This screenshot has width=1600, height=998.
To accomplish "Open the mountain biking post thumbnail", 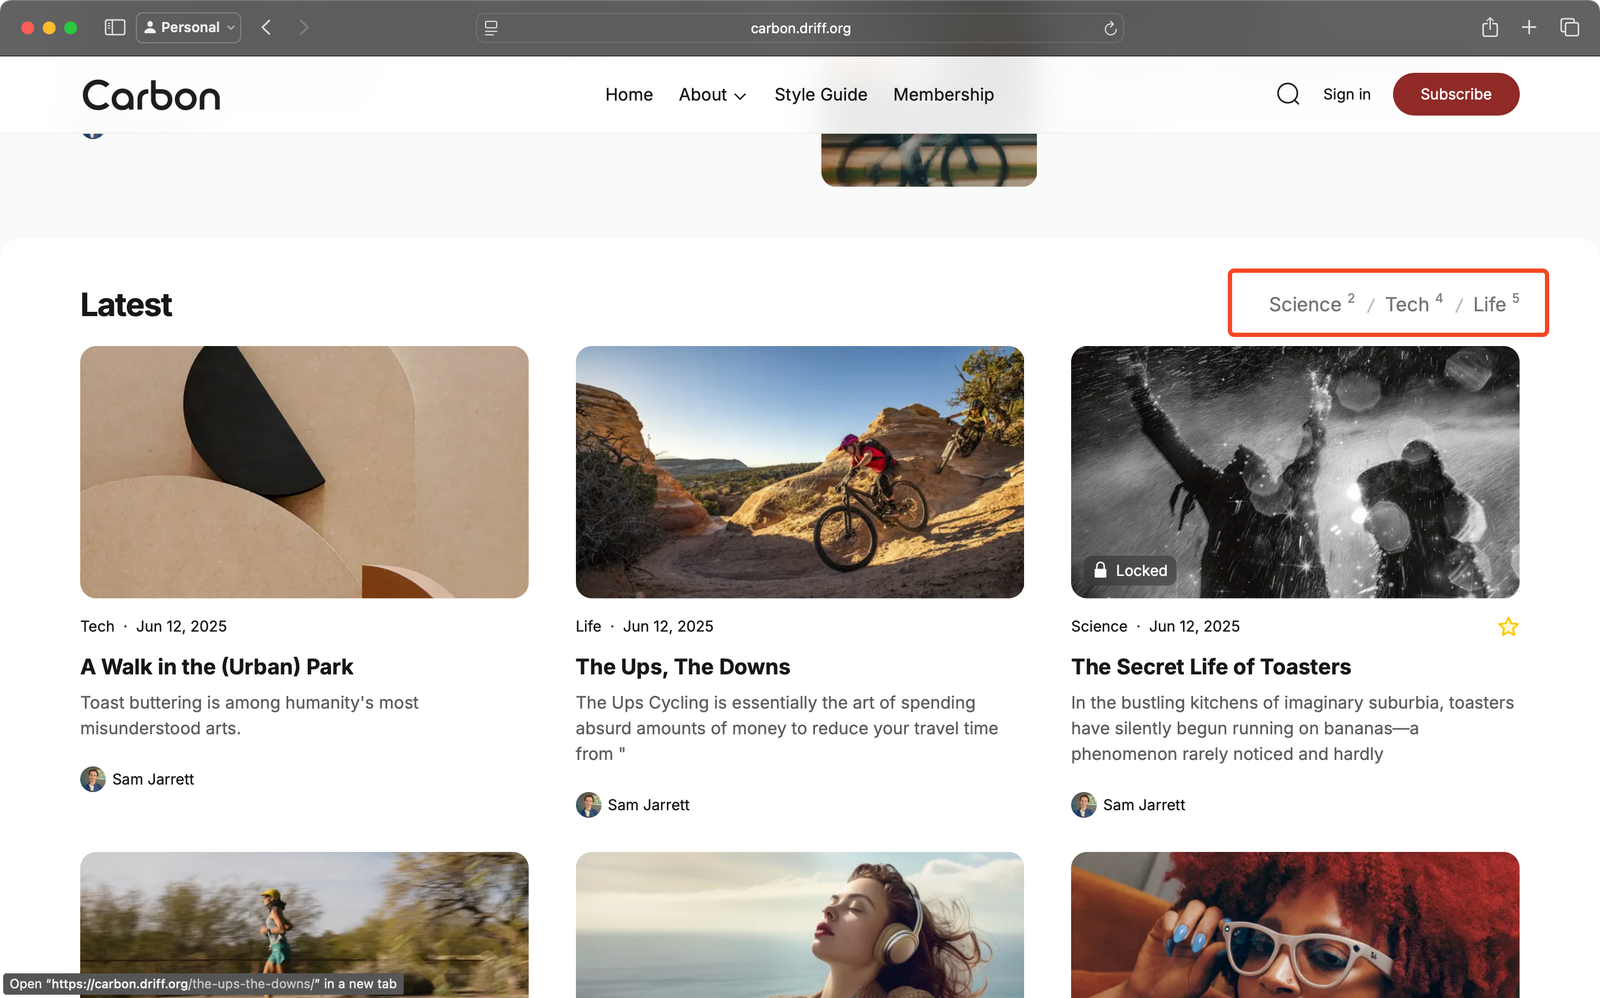I will 800,472.
